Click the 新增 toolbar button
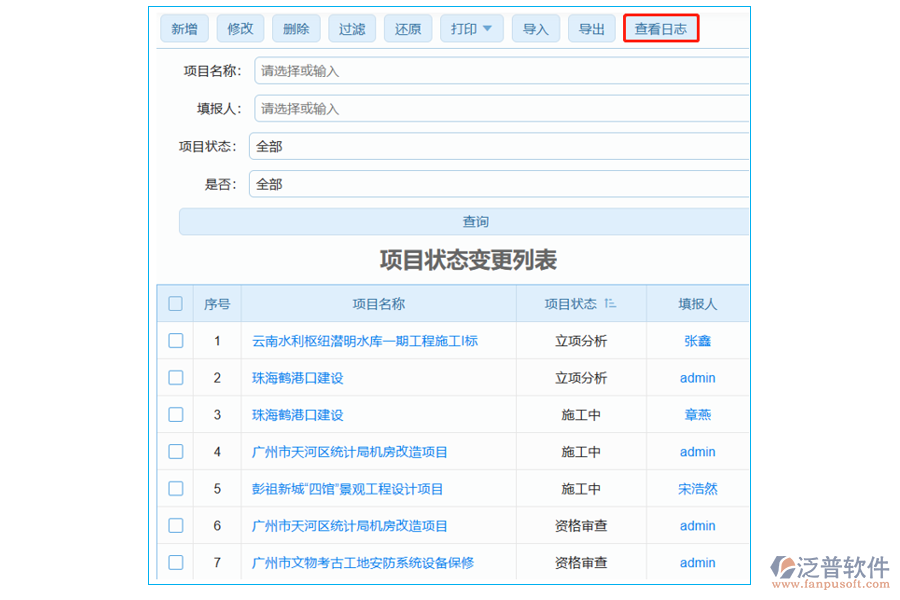The width and height of the screenshot is (900, 600). pos(184,28)
